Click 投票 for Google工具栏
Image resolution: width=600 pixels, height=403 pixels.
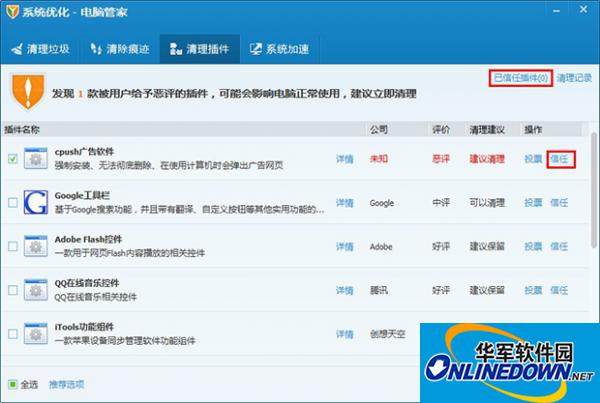click(x=533, y=203)
